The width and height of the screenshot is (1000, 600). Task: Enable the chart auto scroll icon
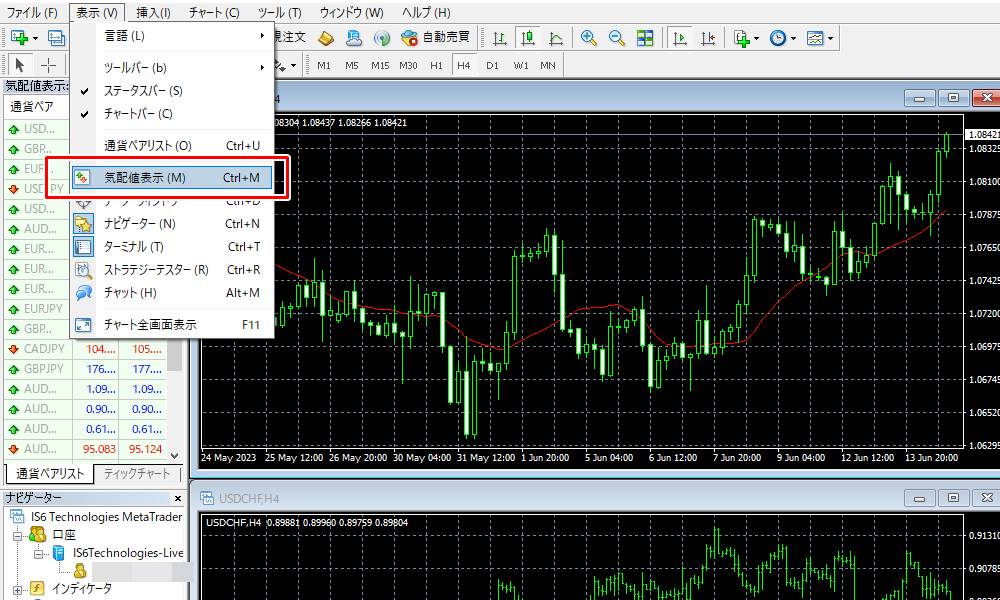click(680, 38)
